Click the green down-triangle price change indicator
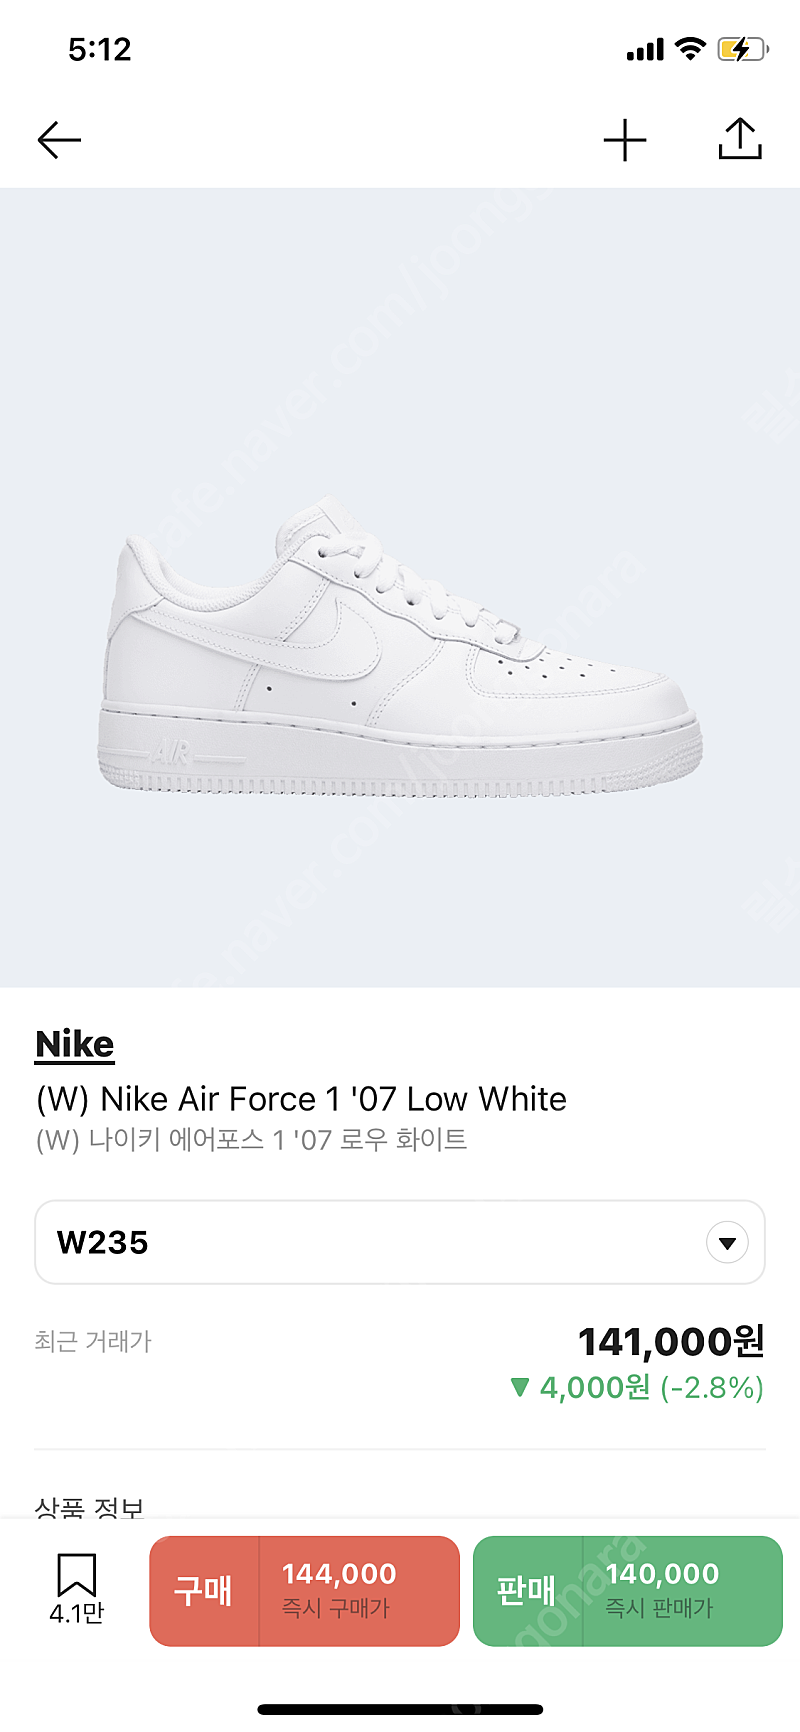 click(519, 1387)
